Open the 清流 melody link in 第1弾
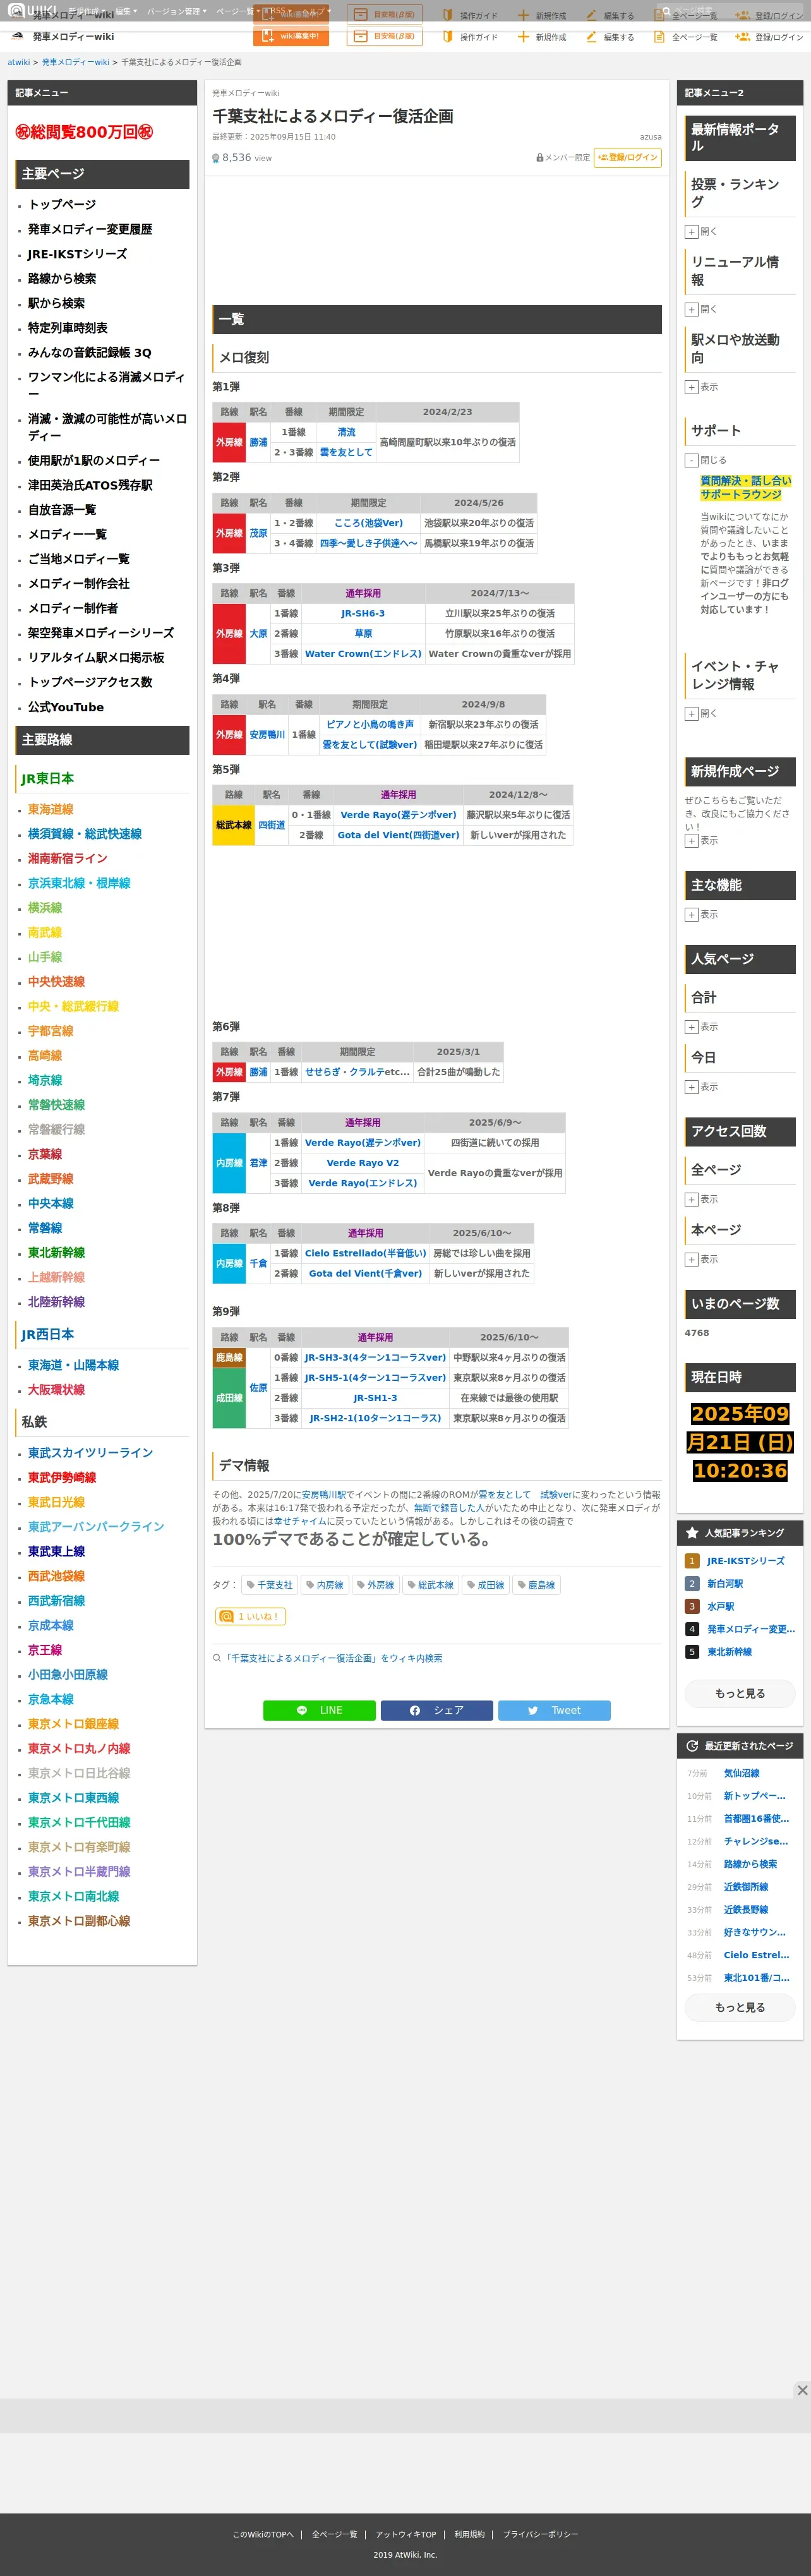The width and height of the screenshot is (811, 2576). point(346,432)
